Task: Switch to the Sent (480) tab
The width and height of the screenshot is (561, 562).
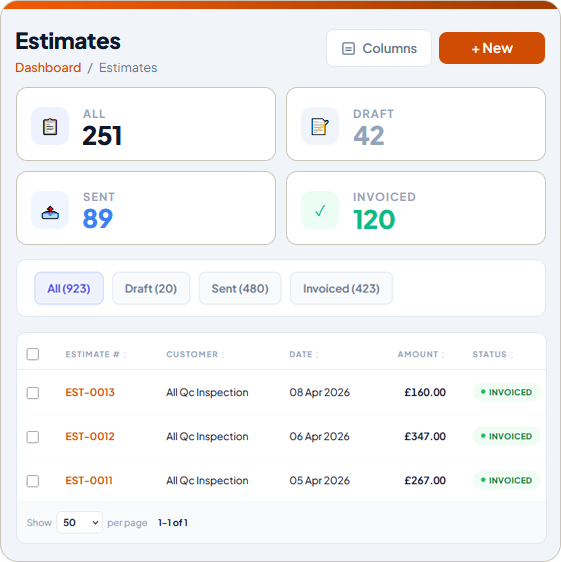Action: (240, 289)
